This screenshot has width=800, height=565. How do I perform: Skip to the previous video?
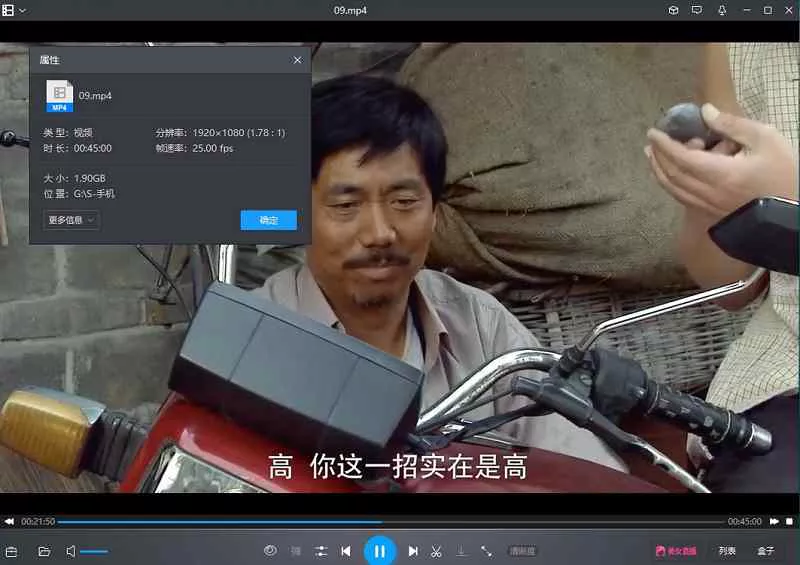coord(346,551)
